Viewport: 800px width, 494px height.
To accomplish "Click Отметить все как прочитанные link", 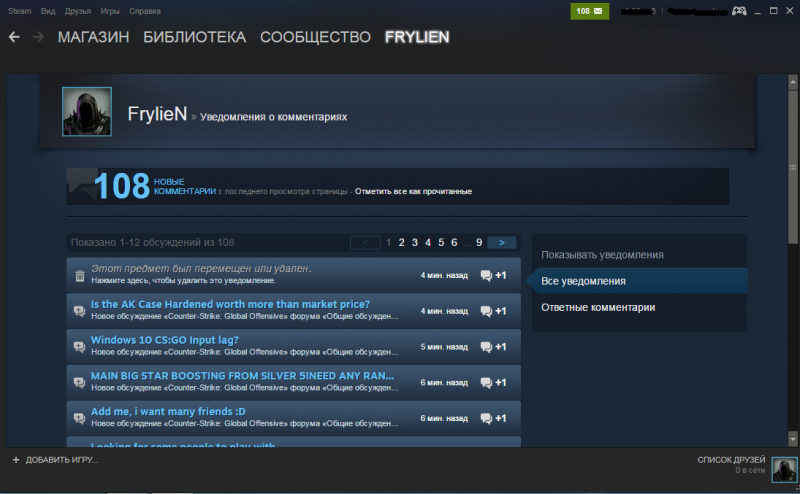I will point(413,191).
